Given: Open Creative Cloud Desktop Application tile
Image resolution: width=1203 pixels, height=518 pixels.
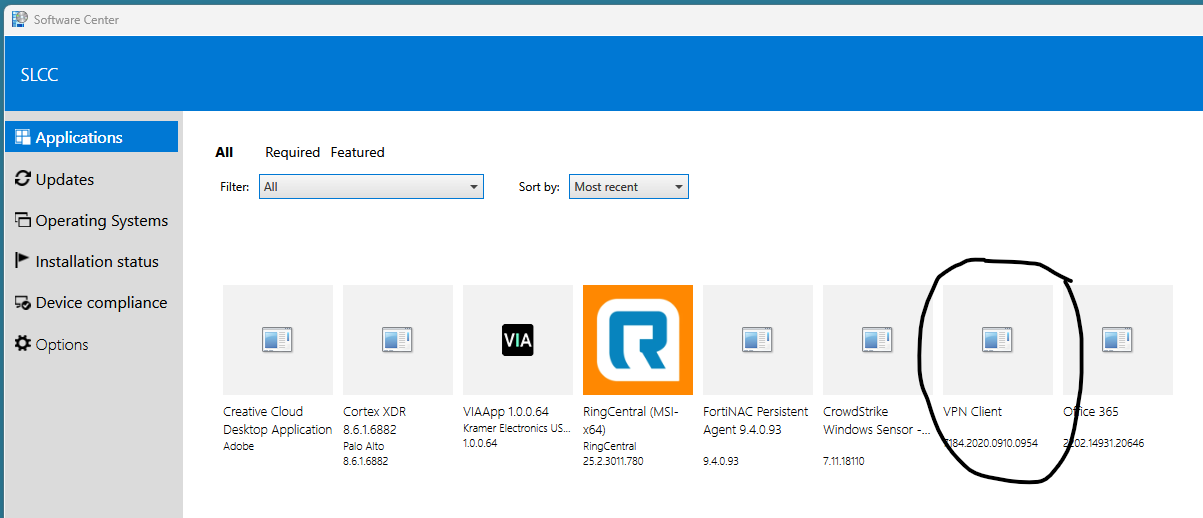Looking at the screenshot, I should tap(278, 340).
